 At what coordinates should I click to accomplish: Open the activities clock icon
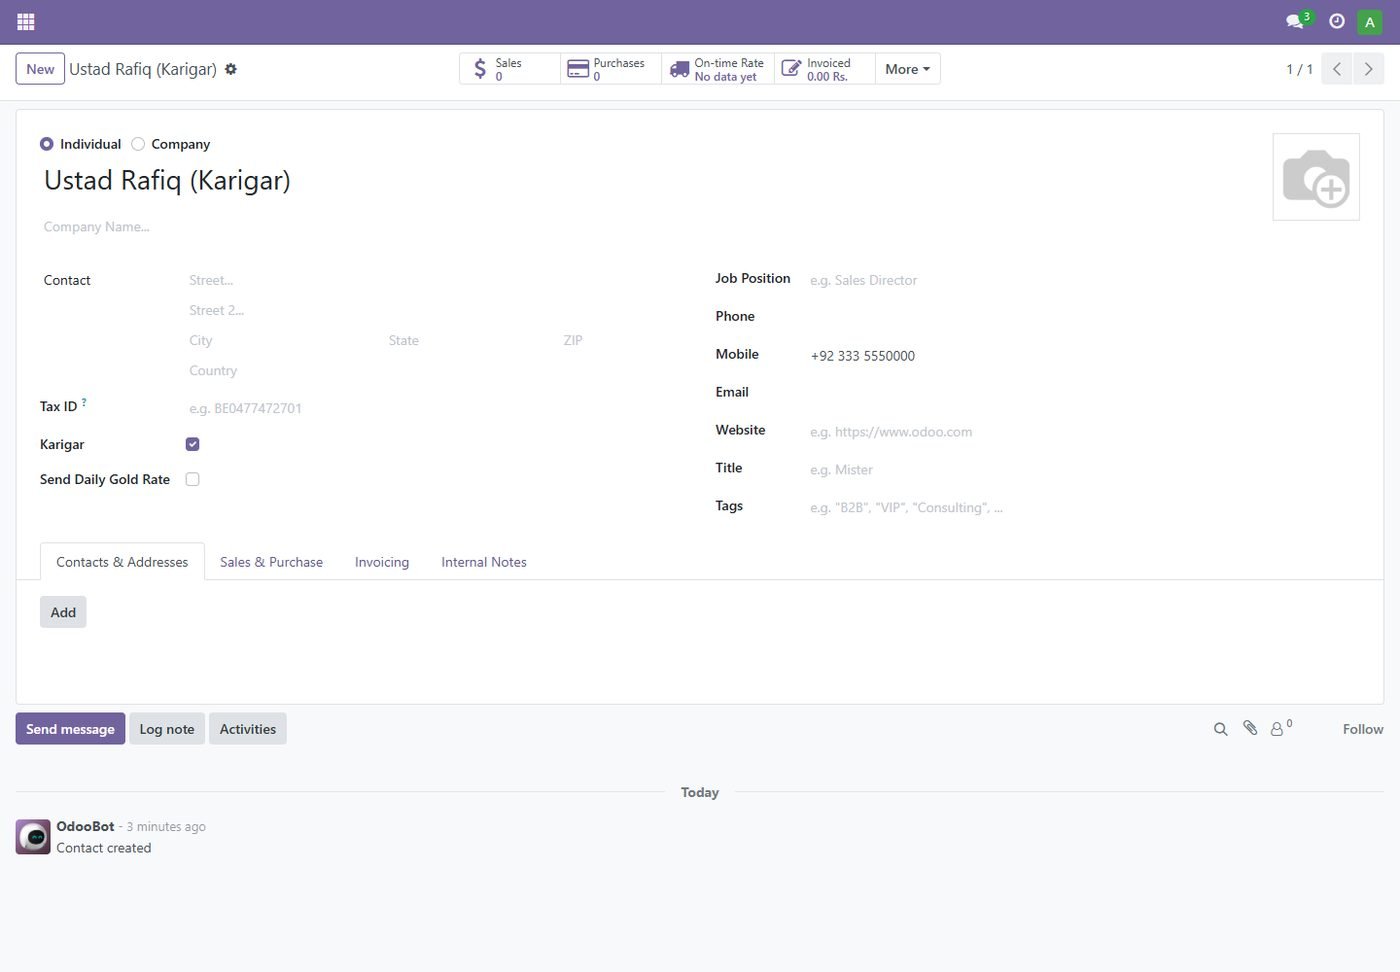coord(1337,21)
